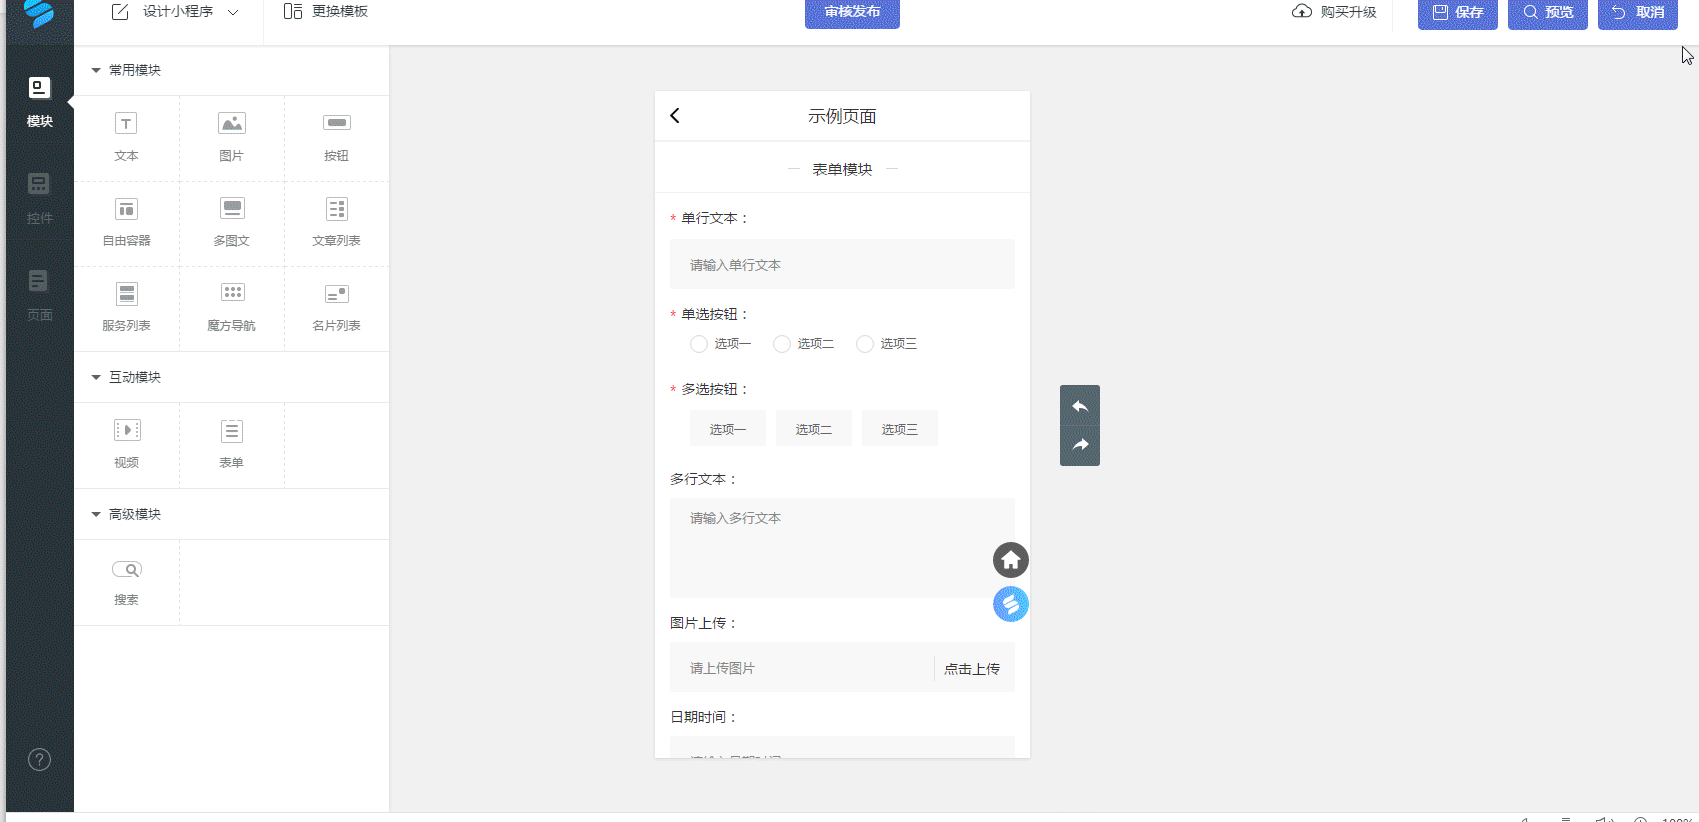Focus the 请输入单行文本 input field
The width and height of the screenshot is (1699, 822).
pyautogui.click(x=842, y=264)
